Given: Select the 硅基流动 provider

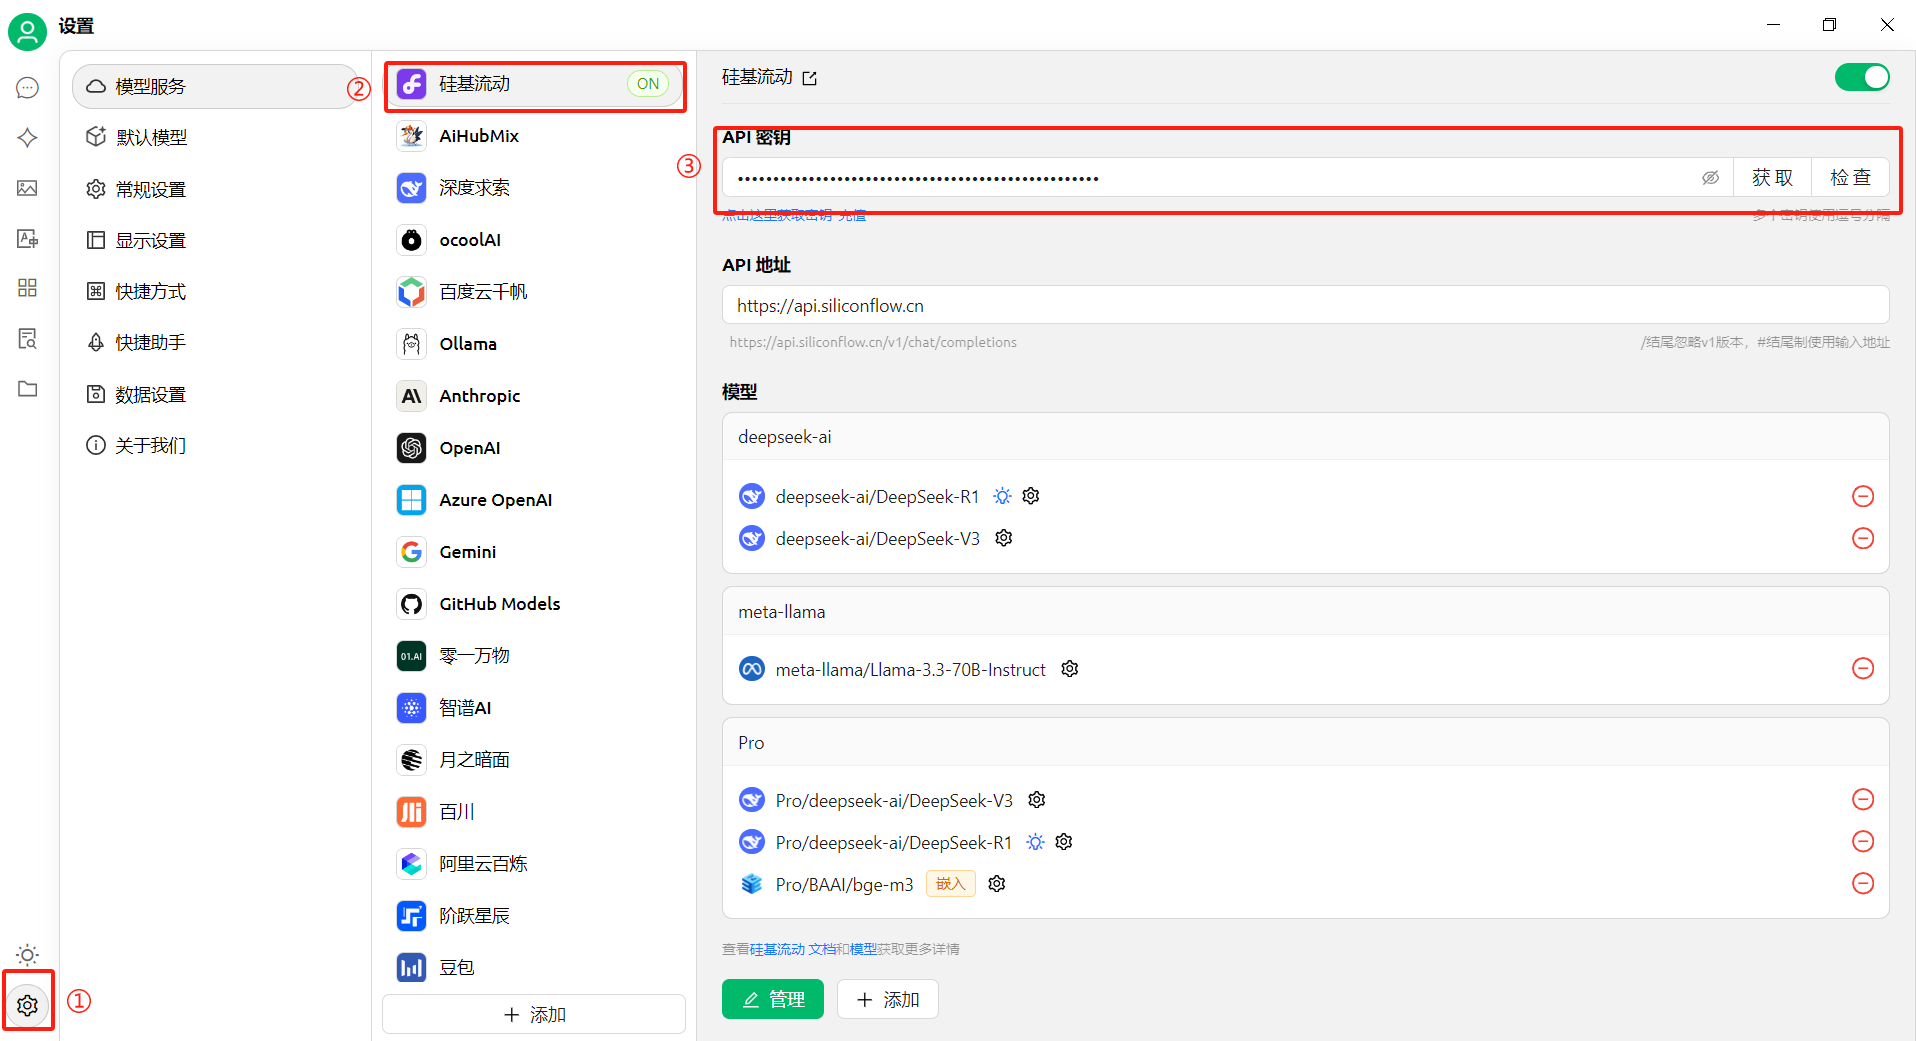Looking at the screenshot, I should (x=534, y=84).
